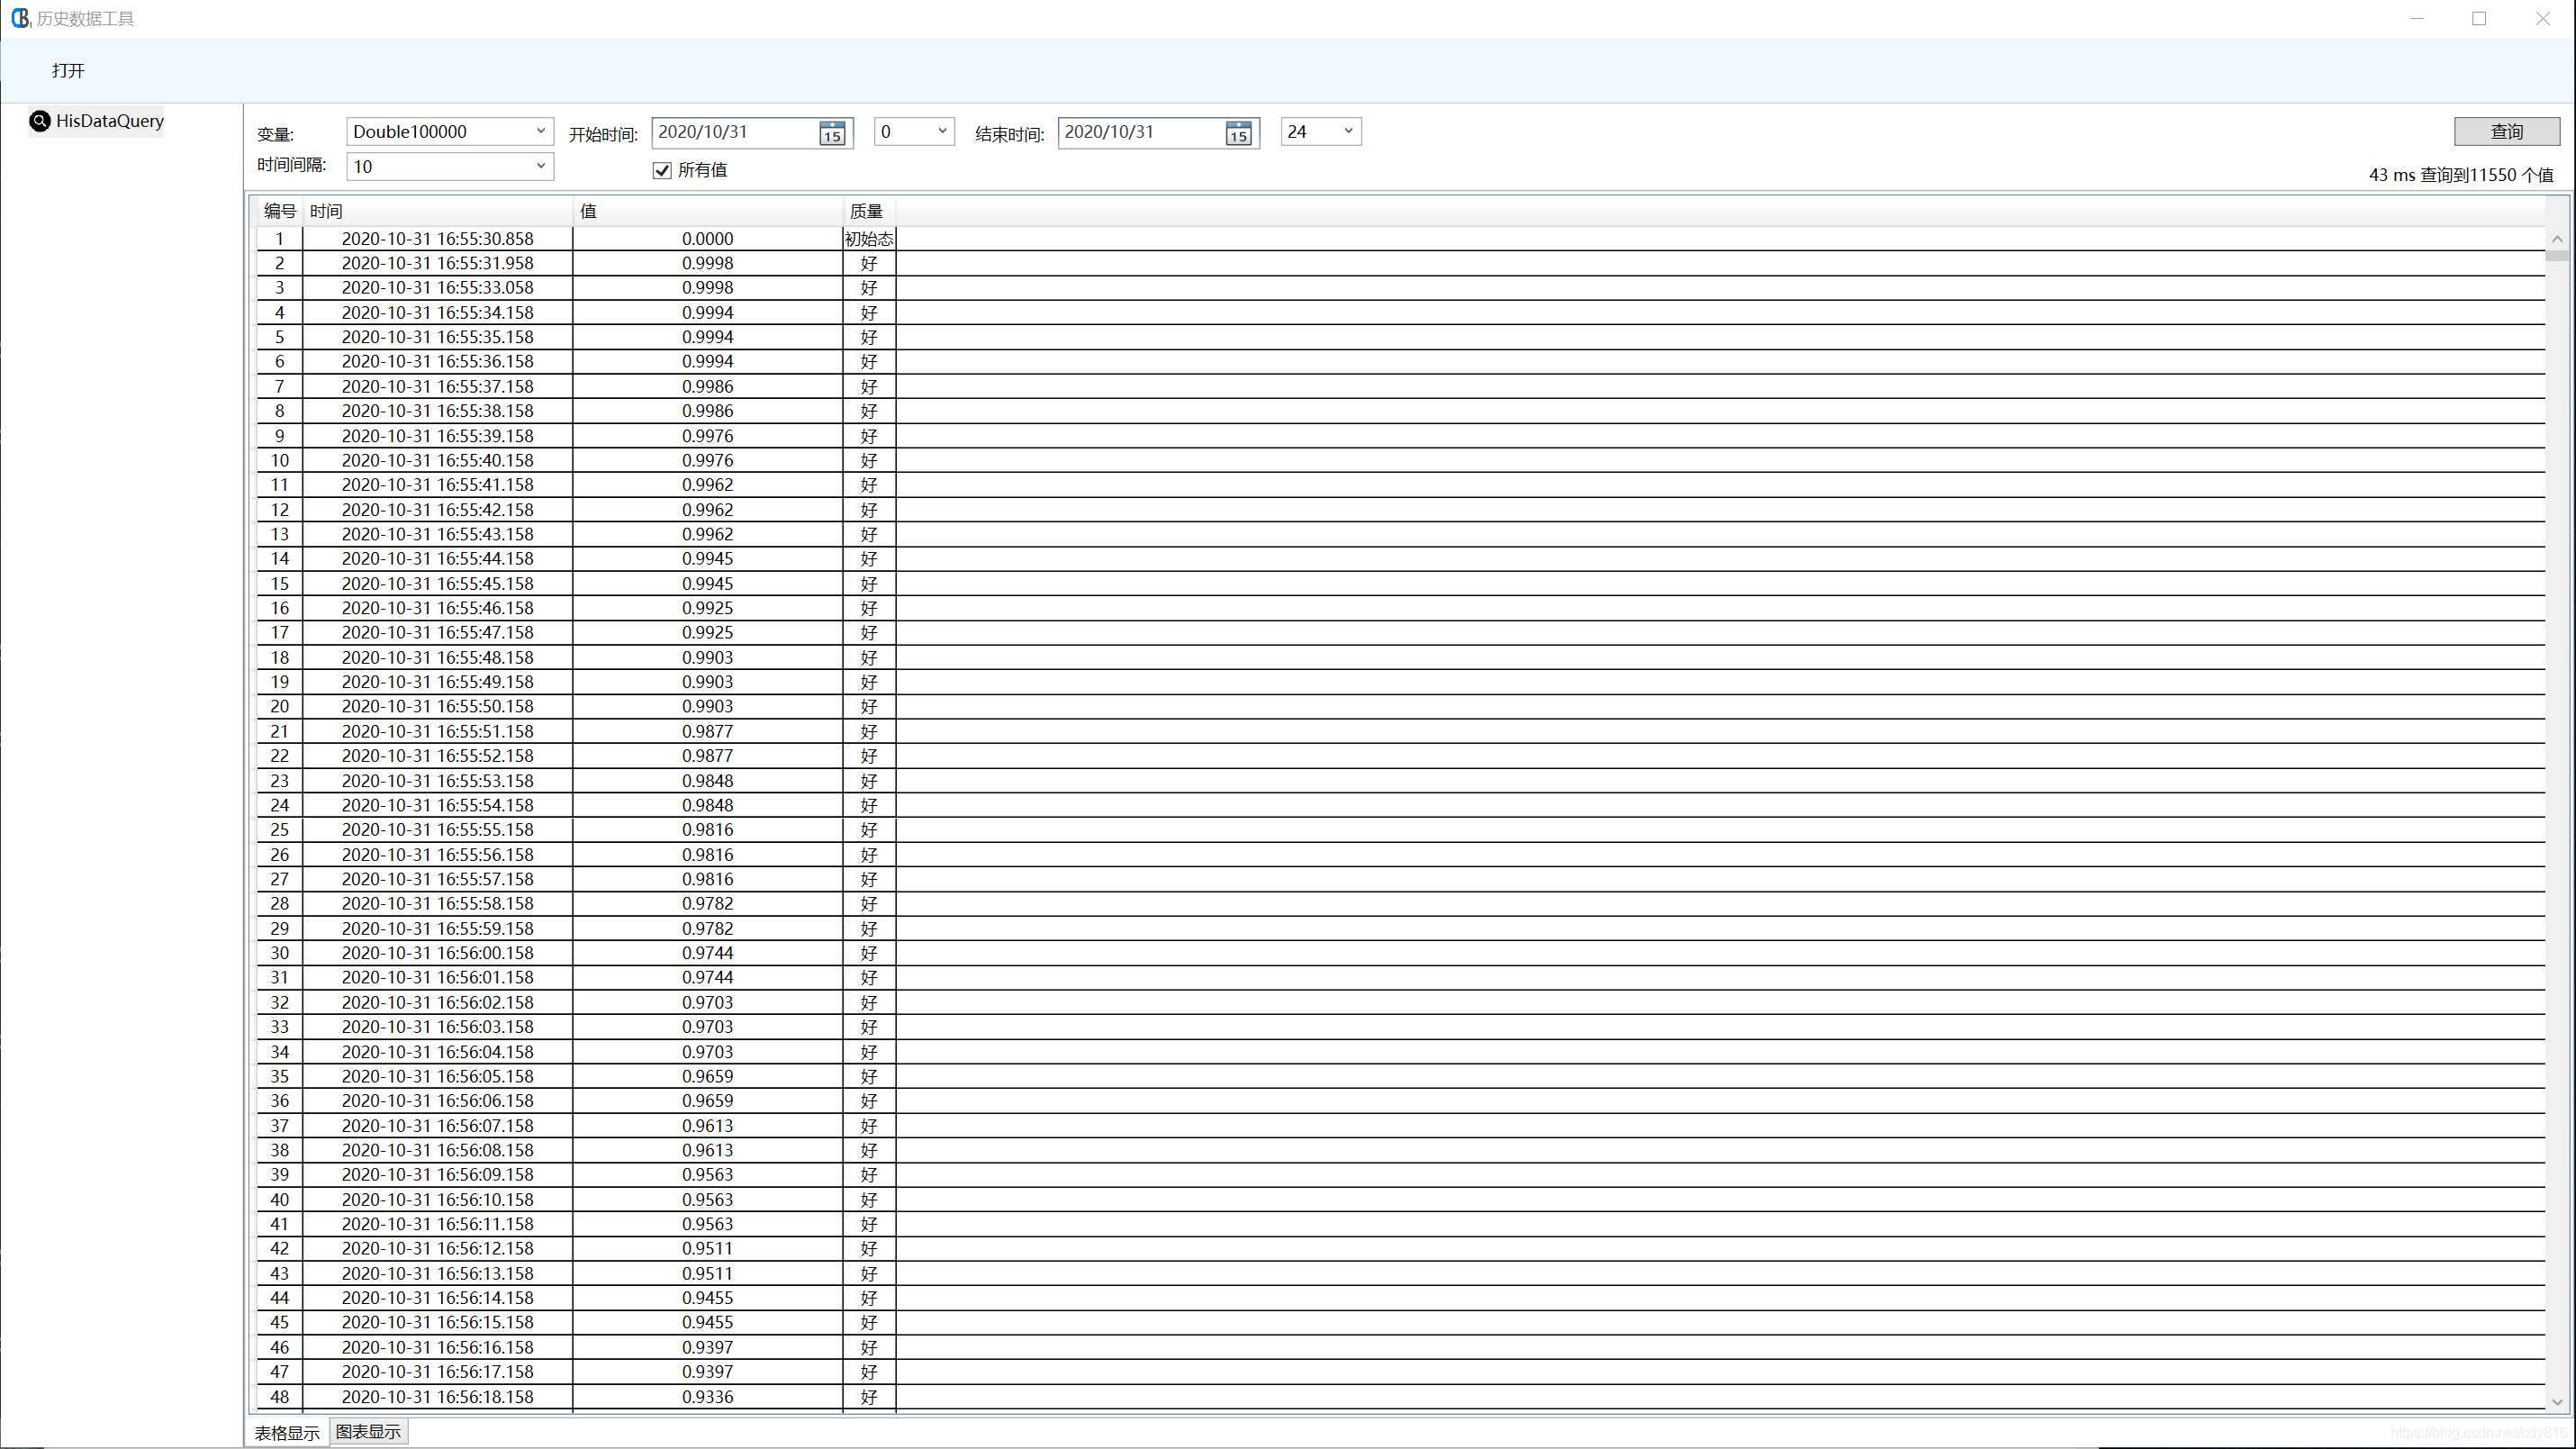Click the 质量 column header
This screenshot has width=2576, height=1449.
[x=869, y=211]
